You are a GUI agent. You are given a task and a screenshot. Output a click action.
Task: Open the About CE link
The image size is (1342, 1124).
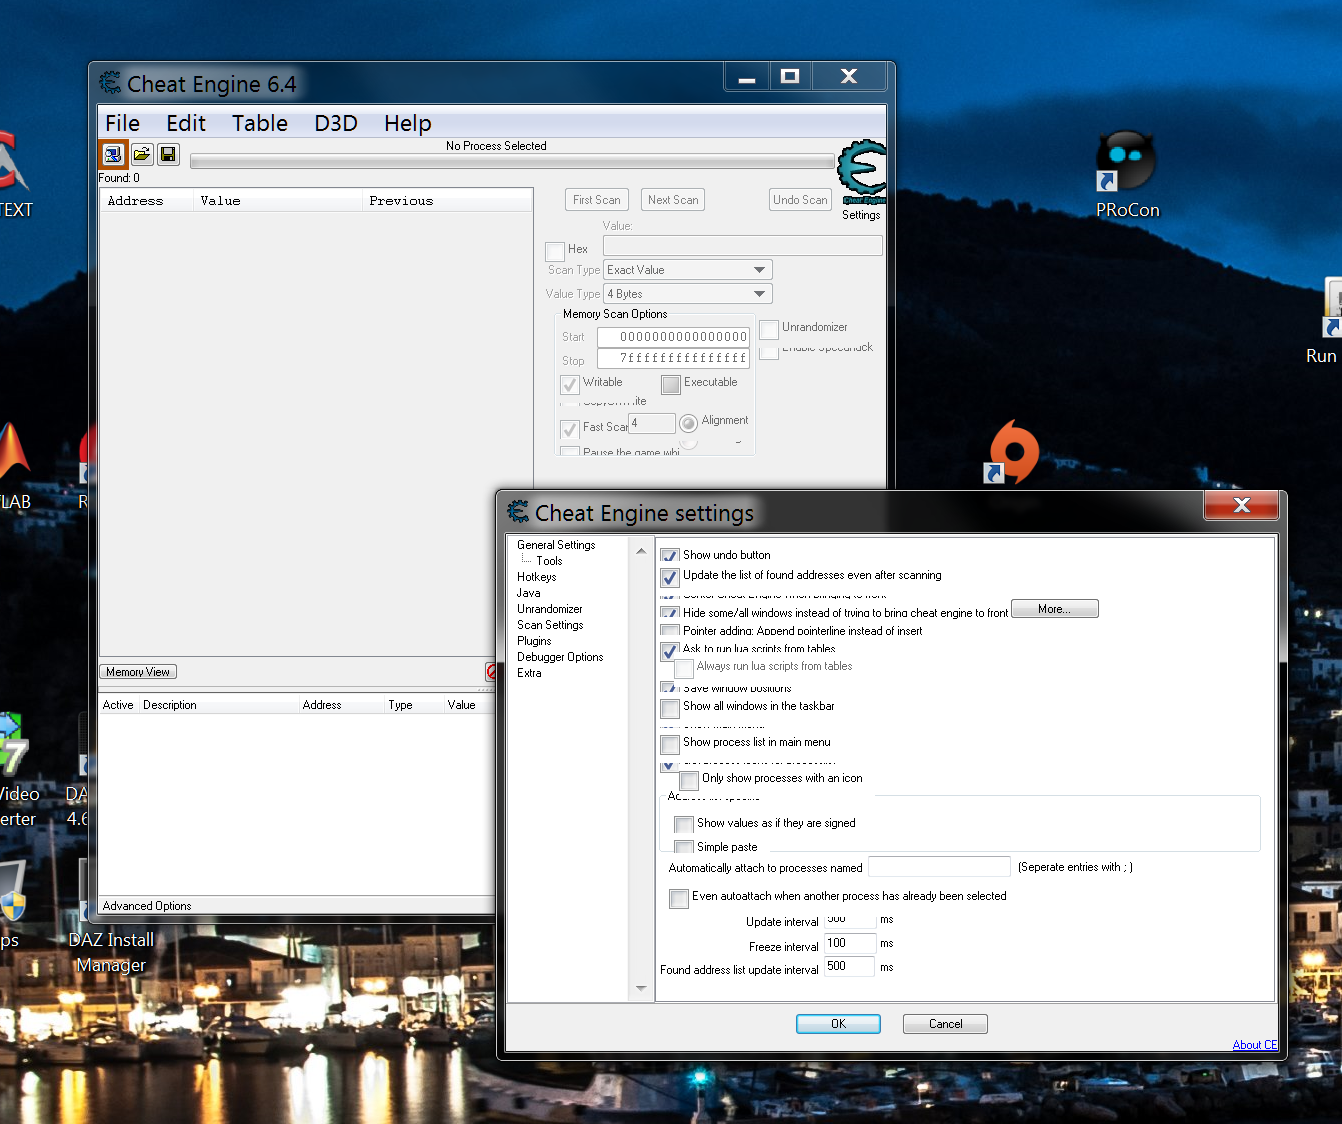(x=1255, y=1045)
